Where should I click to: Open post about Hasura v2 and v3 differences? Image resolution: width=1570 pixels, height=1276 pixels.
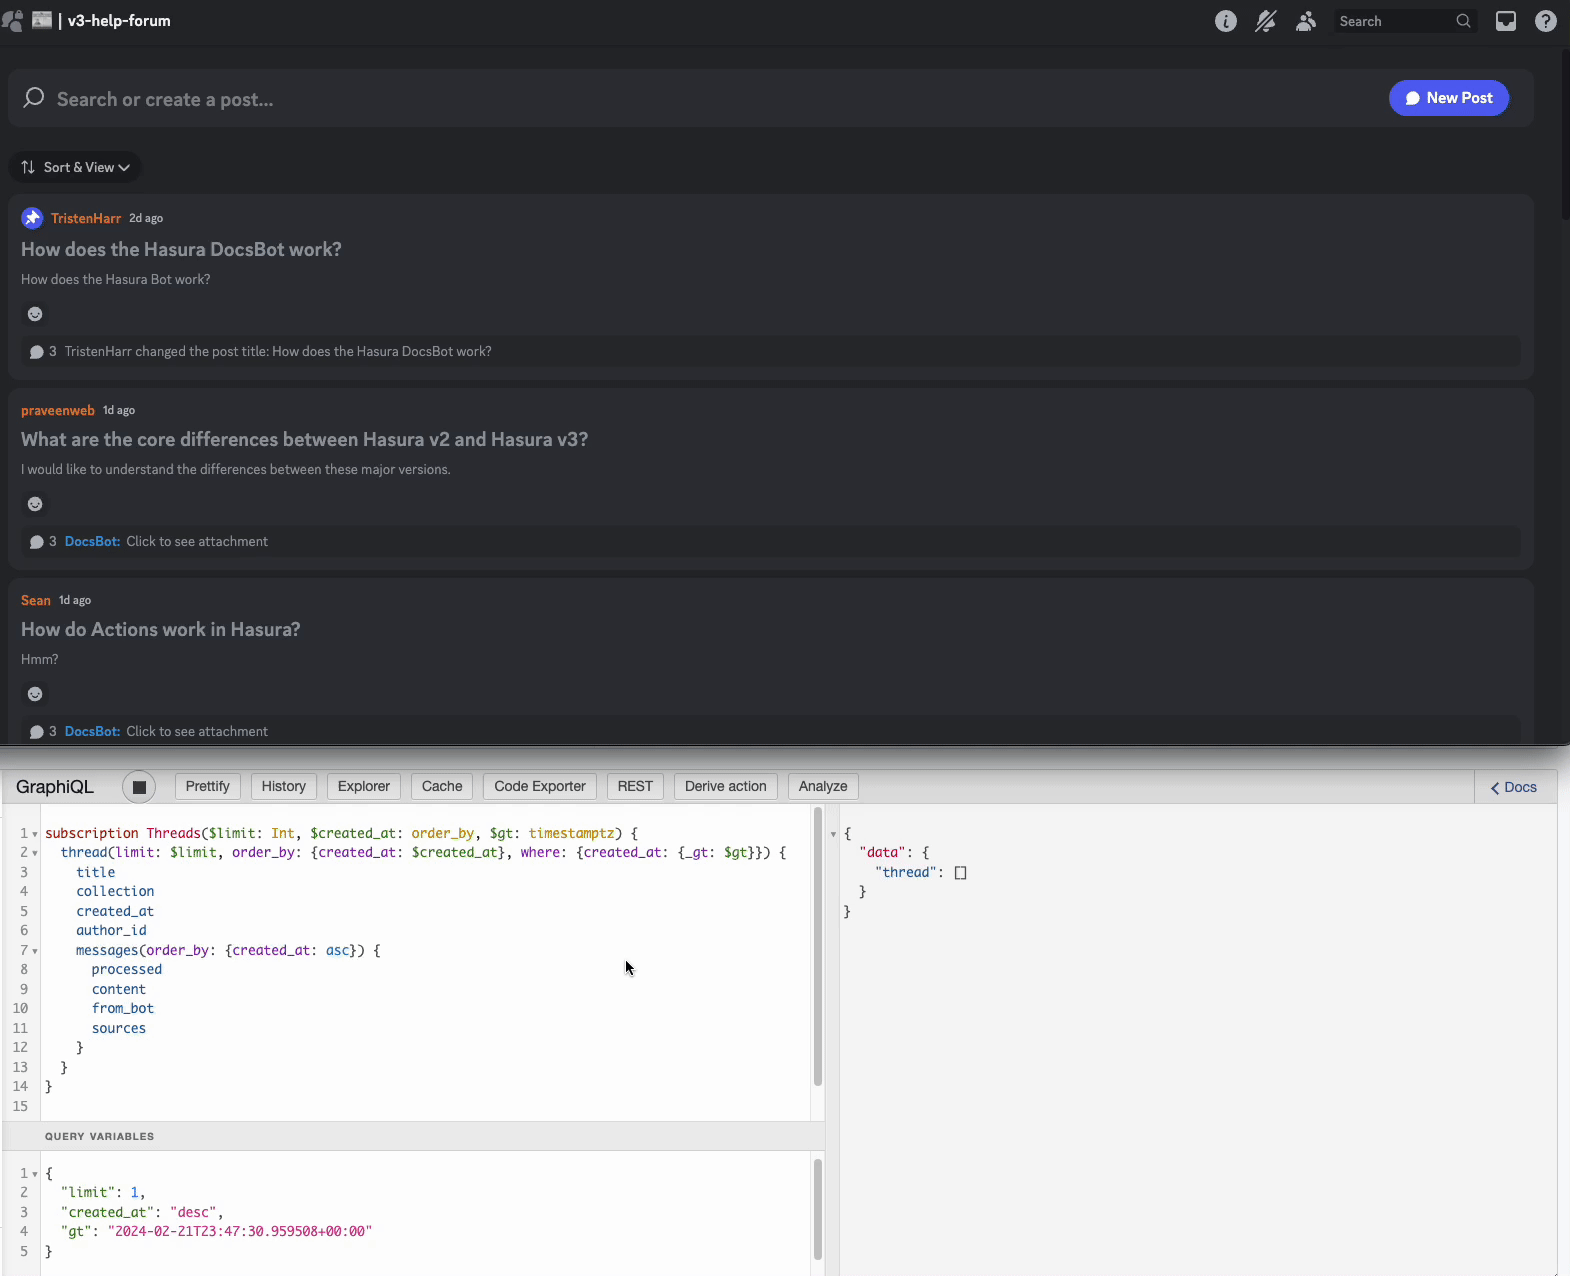click(x=304, y=439)
